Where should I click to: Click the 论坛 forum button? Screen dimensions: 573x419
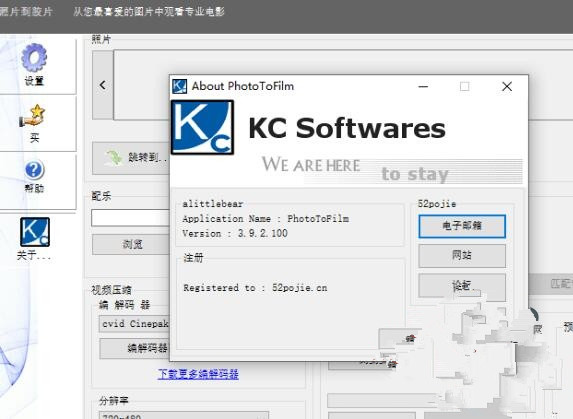pyautogui.click(x=462, y=285)
